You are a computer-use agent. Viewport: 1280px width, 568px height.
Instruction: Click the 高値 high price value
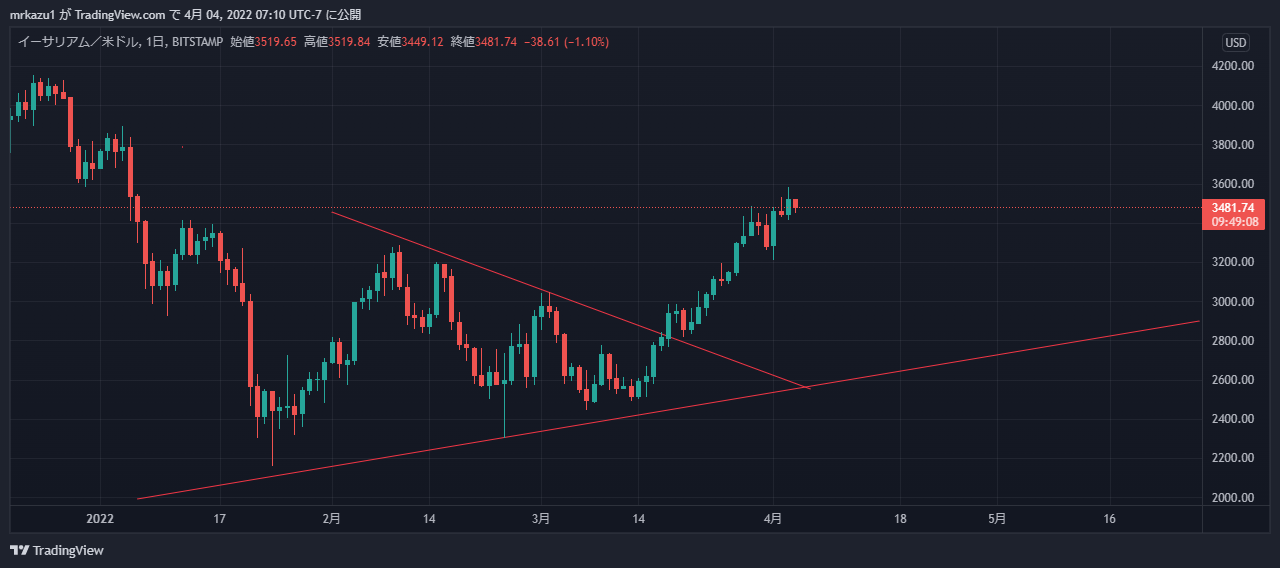point(350,42)
